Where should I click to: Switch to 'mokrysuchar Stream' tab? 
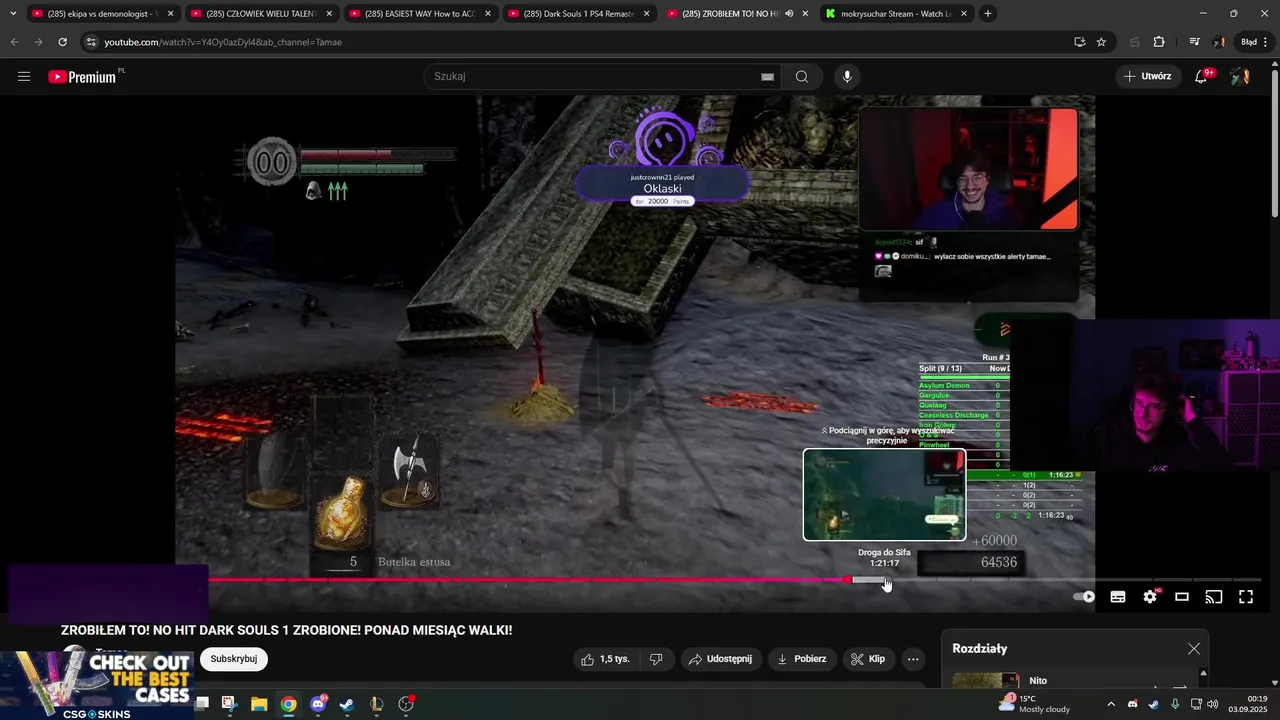click(x=895, y=14)
